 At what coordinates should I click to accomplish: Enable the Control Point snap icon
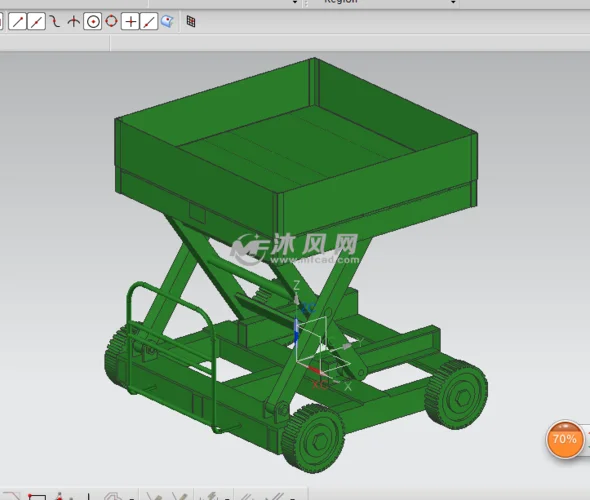pos(55,21)
